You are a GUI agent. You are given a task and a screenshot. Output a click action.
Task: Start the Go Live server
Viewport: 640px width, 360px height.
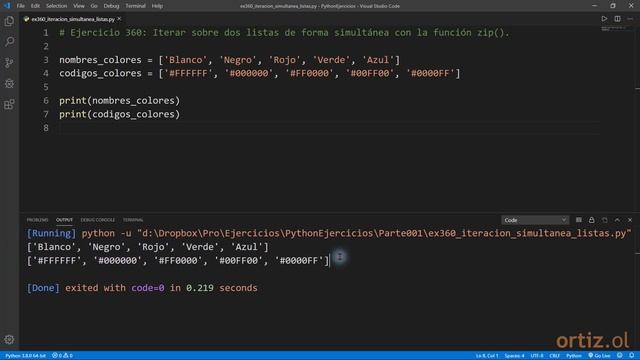(599, 356)
